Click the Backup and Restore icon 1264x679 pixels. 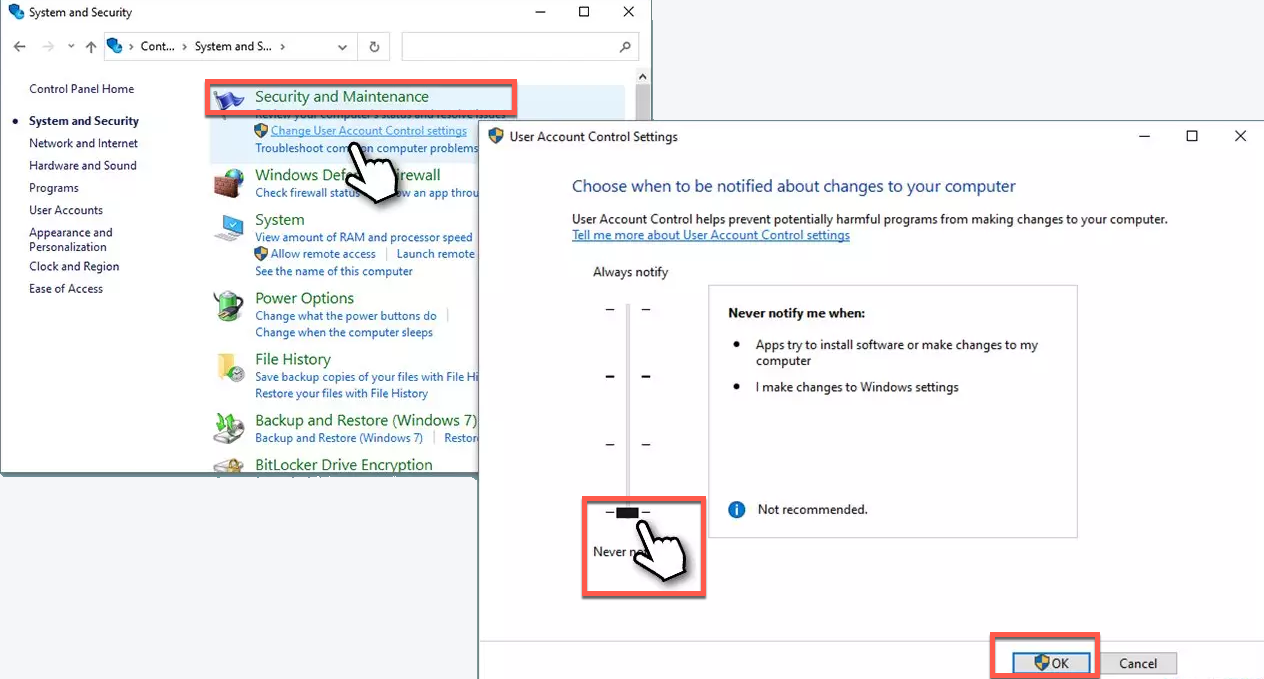229,428
